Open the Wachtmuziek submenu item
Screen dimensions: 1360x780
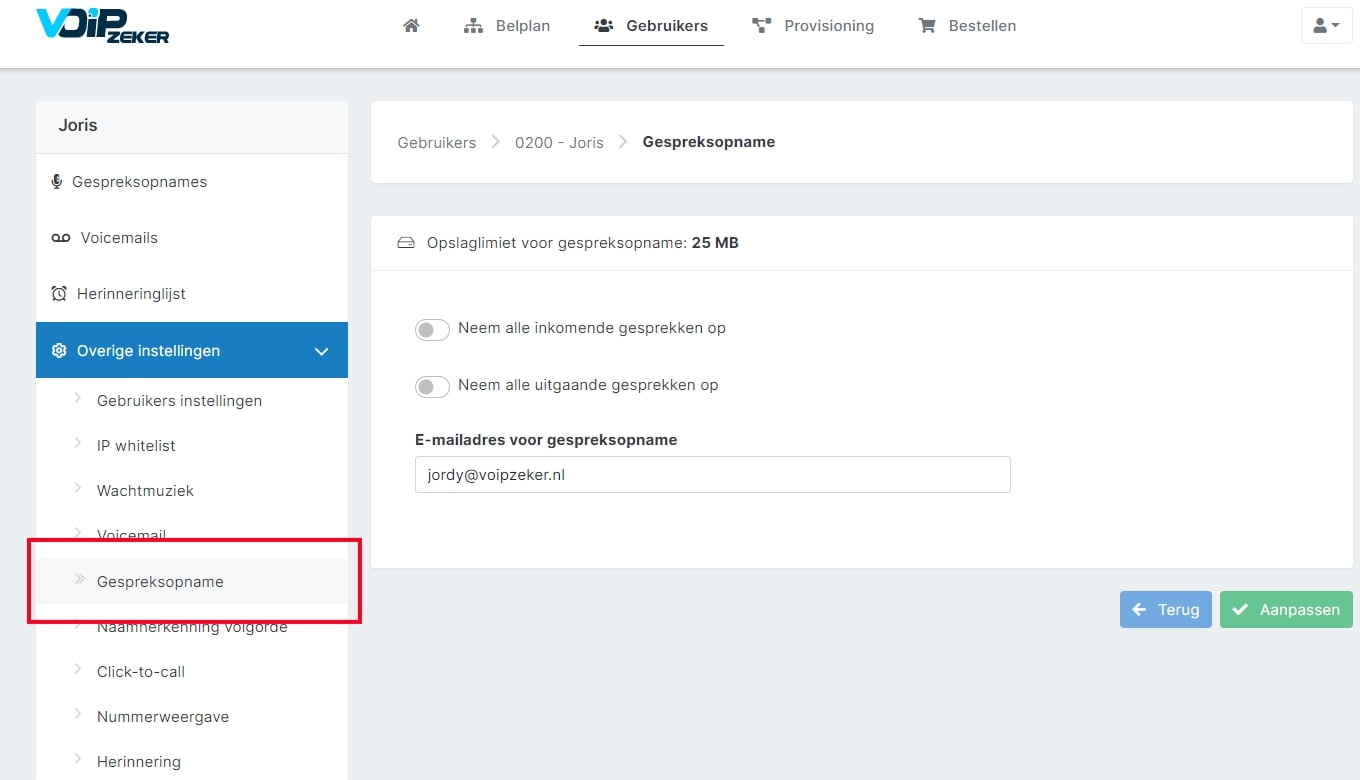click(145, 491)
